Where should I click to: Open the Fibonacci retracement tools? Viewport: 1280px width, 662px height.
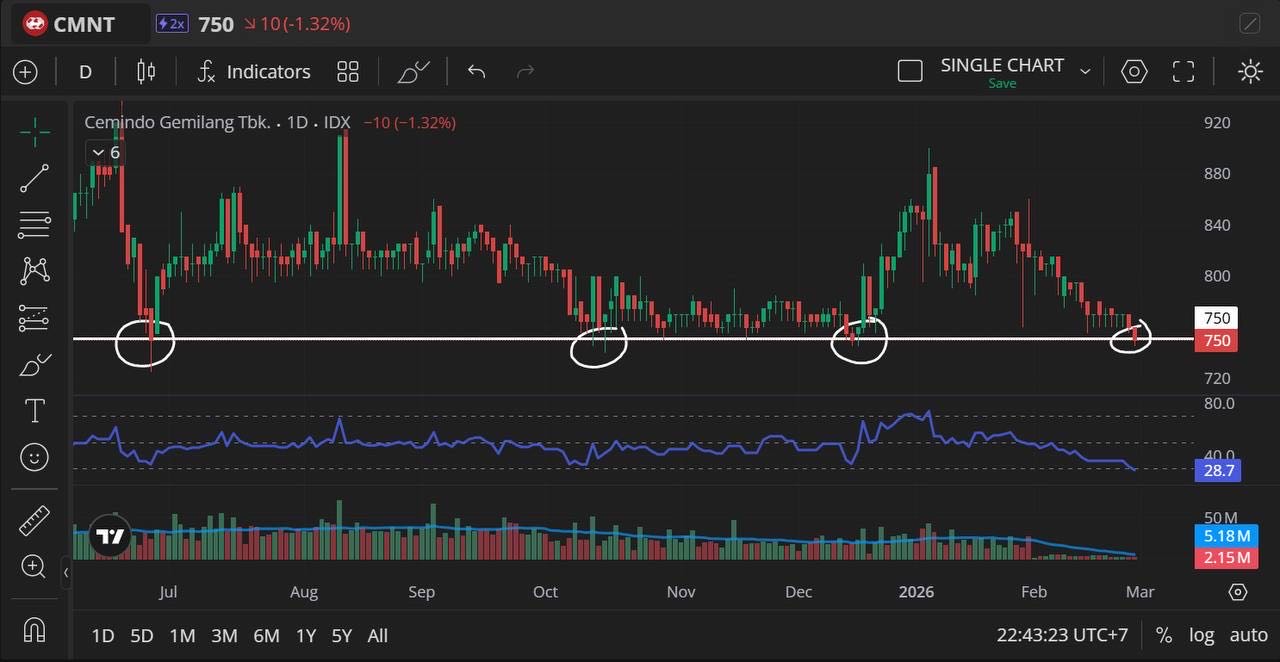click(34, 225)
